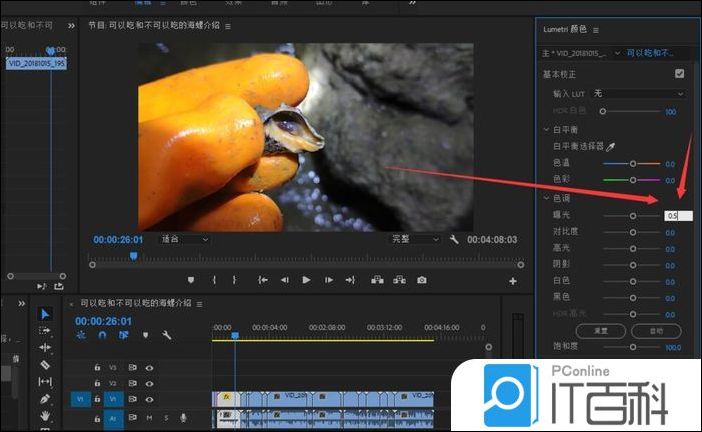Click the contrast slider handle

coord(631,232)
